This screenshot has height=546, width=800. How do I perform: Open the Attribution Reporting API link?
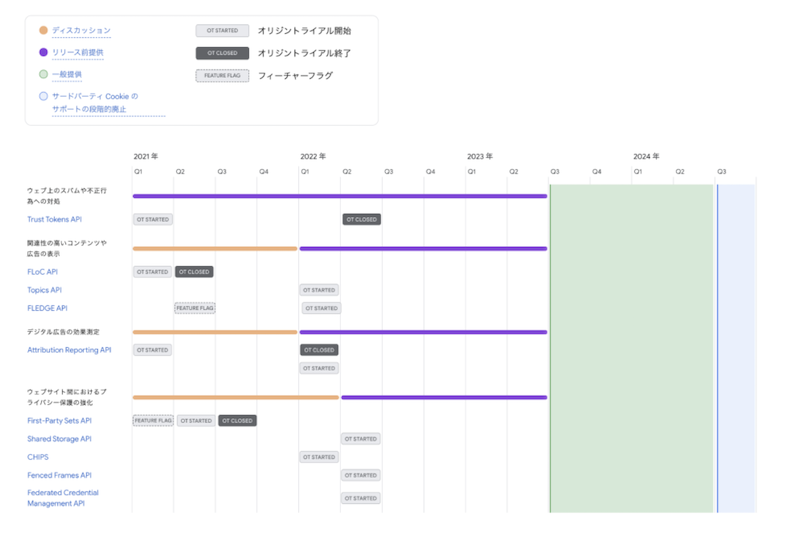point(69,350)
